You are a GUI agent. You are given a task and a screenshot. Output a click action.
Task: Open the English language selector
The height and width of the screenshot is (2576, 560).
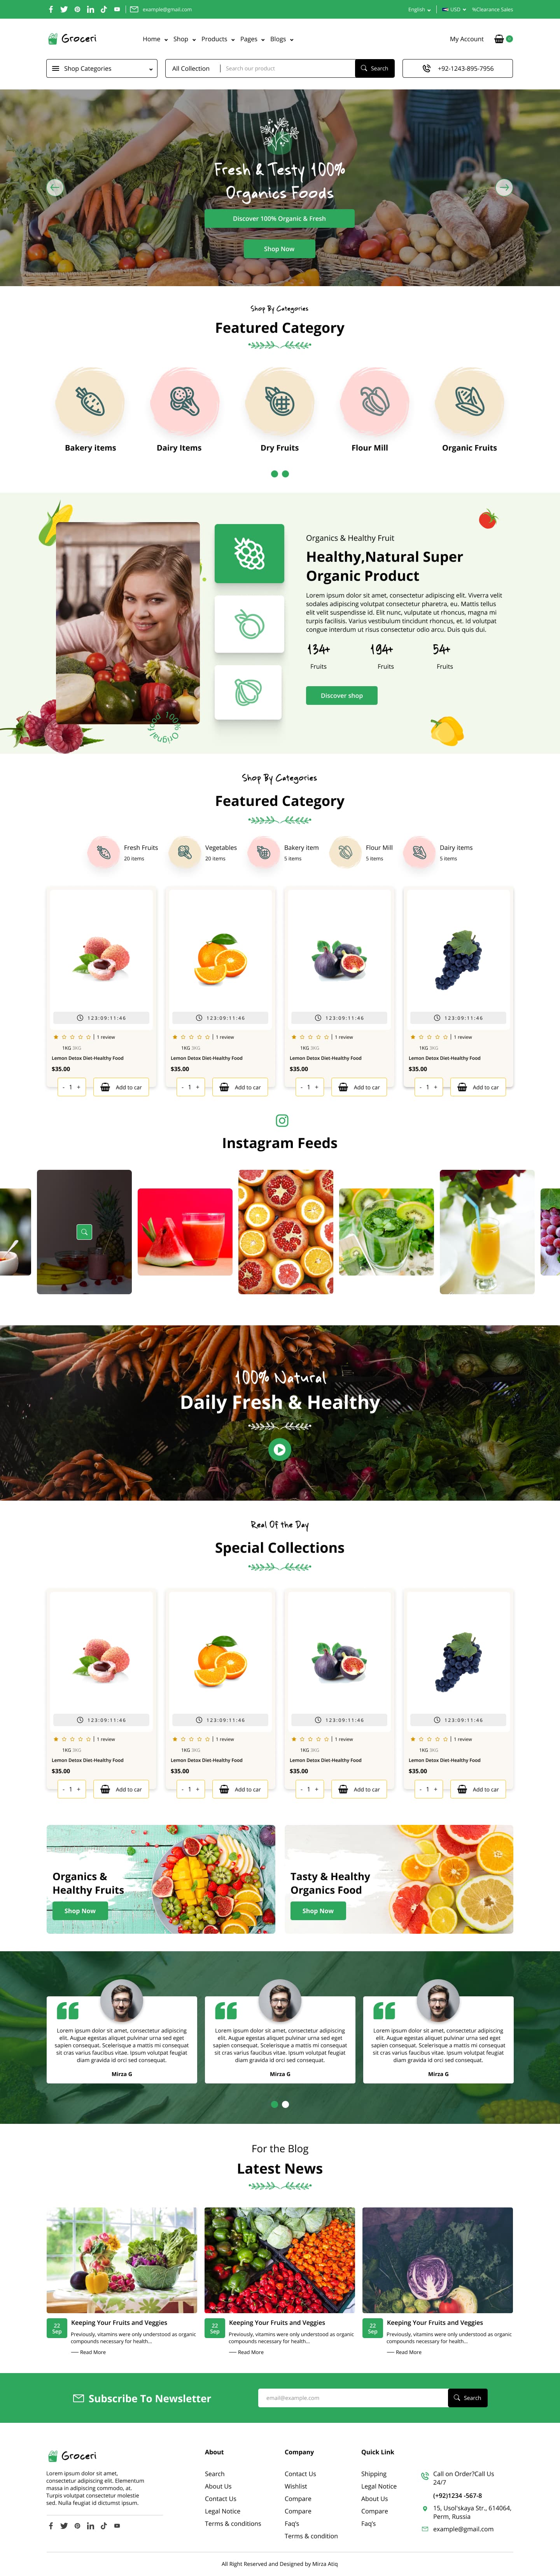pos(419,9)
